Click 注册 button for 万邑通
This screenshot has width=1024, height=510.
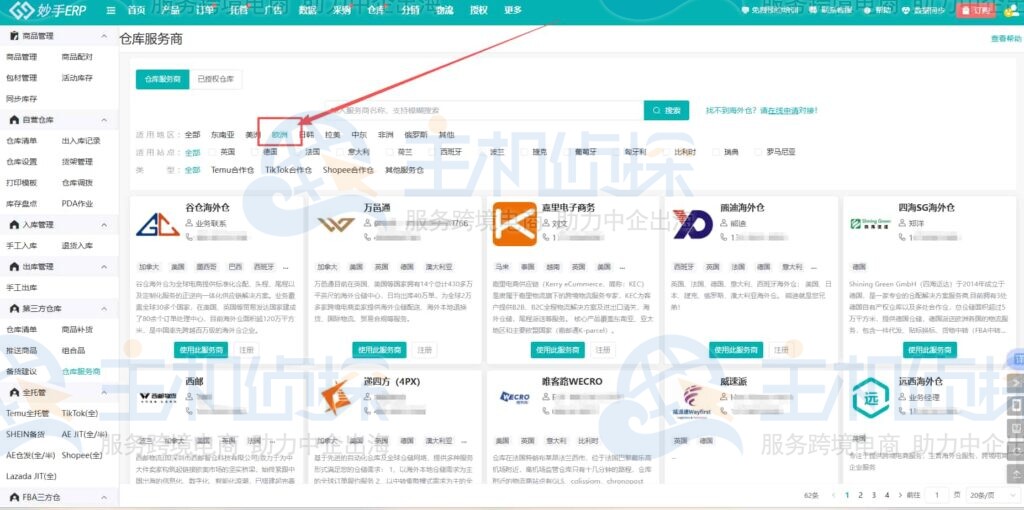pos(424,350)
